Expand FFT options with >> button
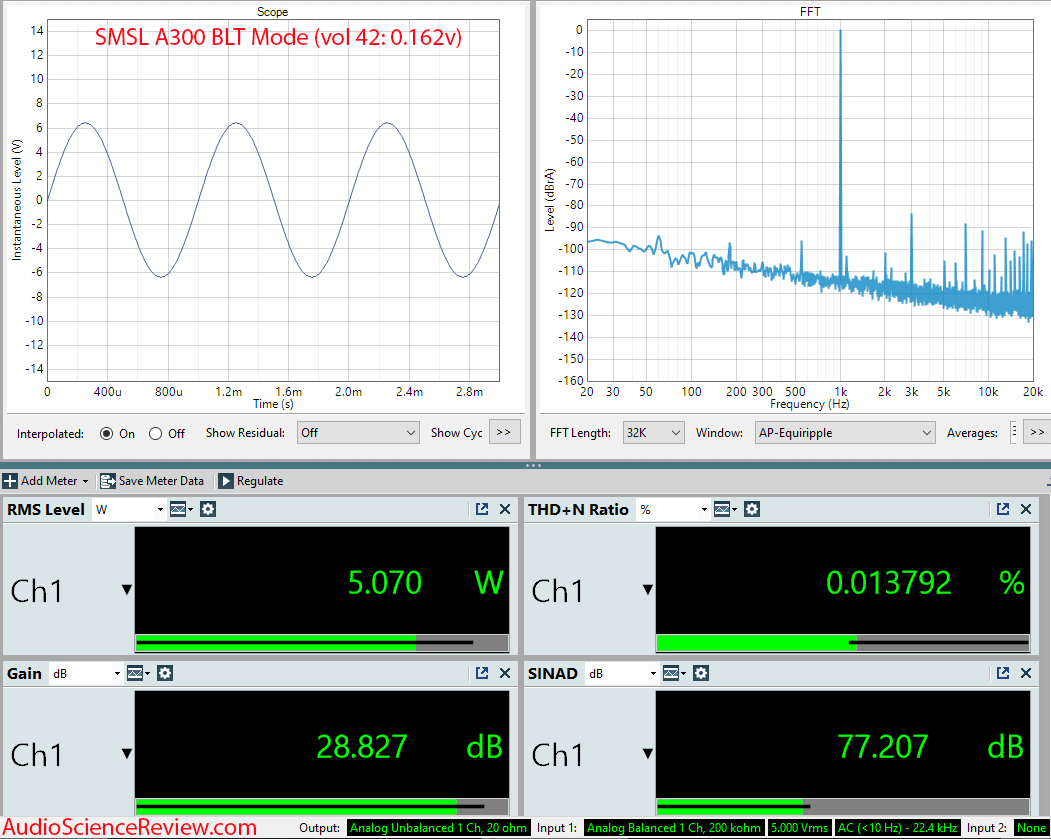The height and width of the screenshot is (839, 1051). pos(1038,432)
